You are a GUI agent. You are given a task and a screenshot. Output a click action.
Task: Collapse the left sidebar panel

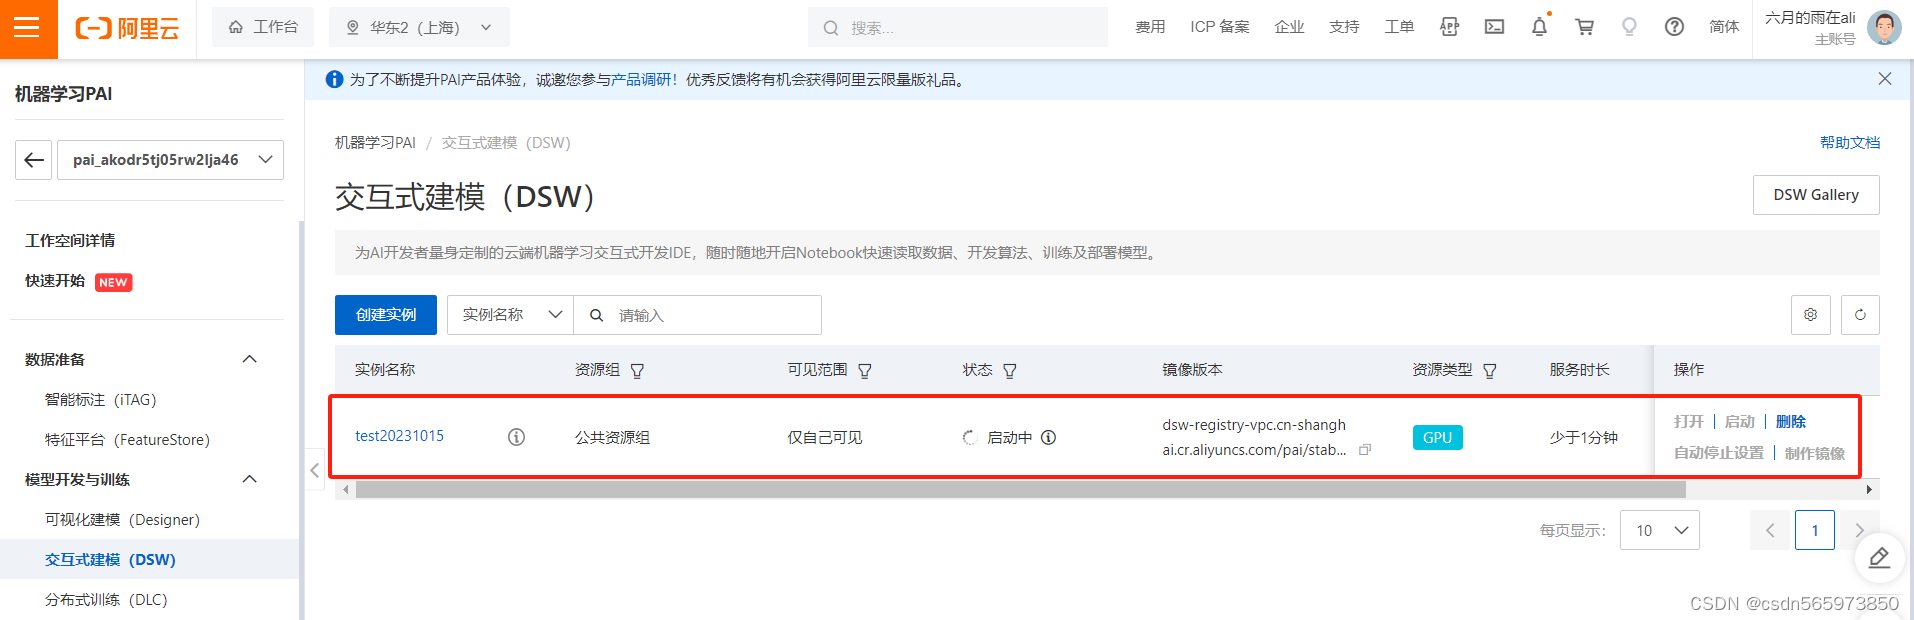pyautogui.click(x=314, y=469)
